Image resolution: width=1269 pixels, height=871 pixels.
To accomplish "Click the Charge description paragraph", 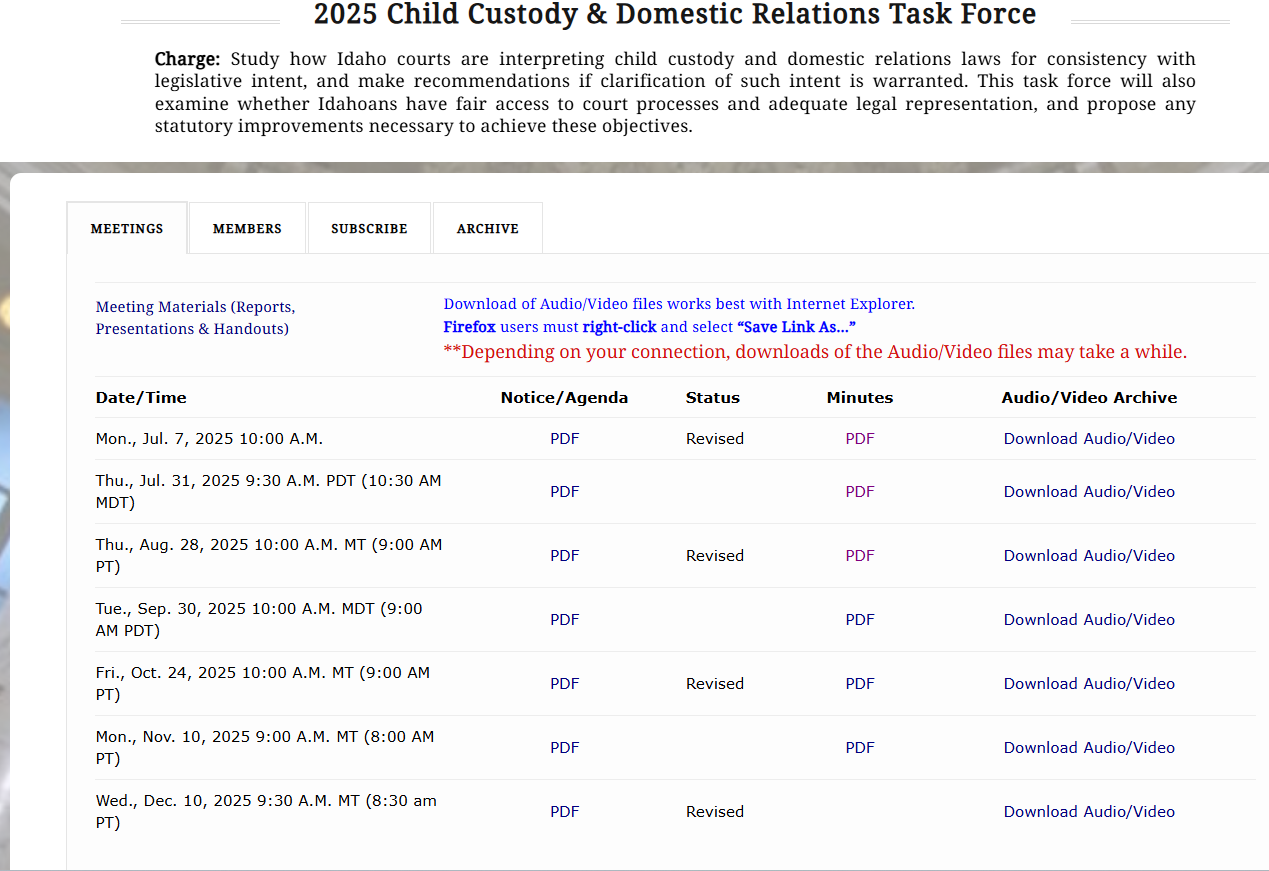I will (x=675, y=93).
